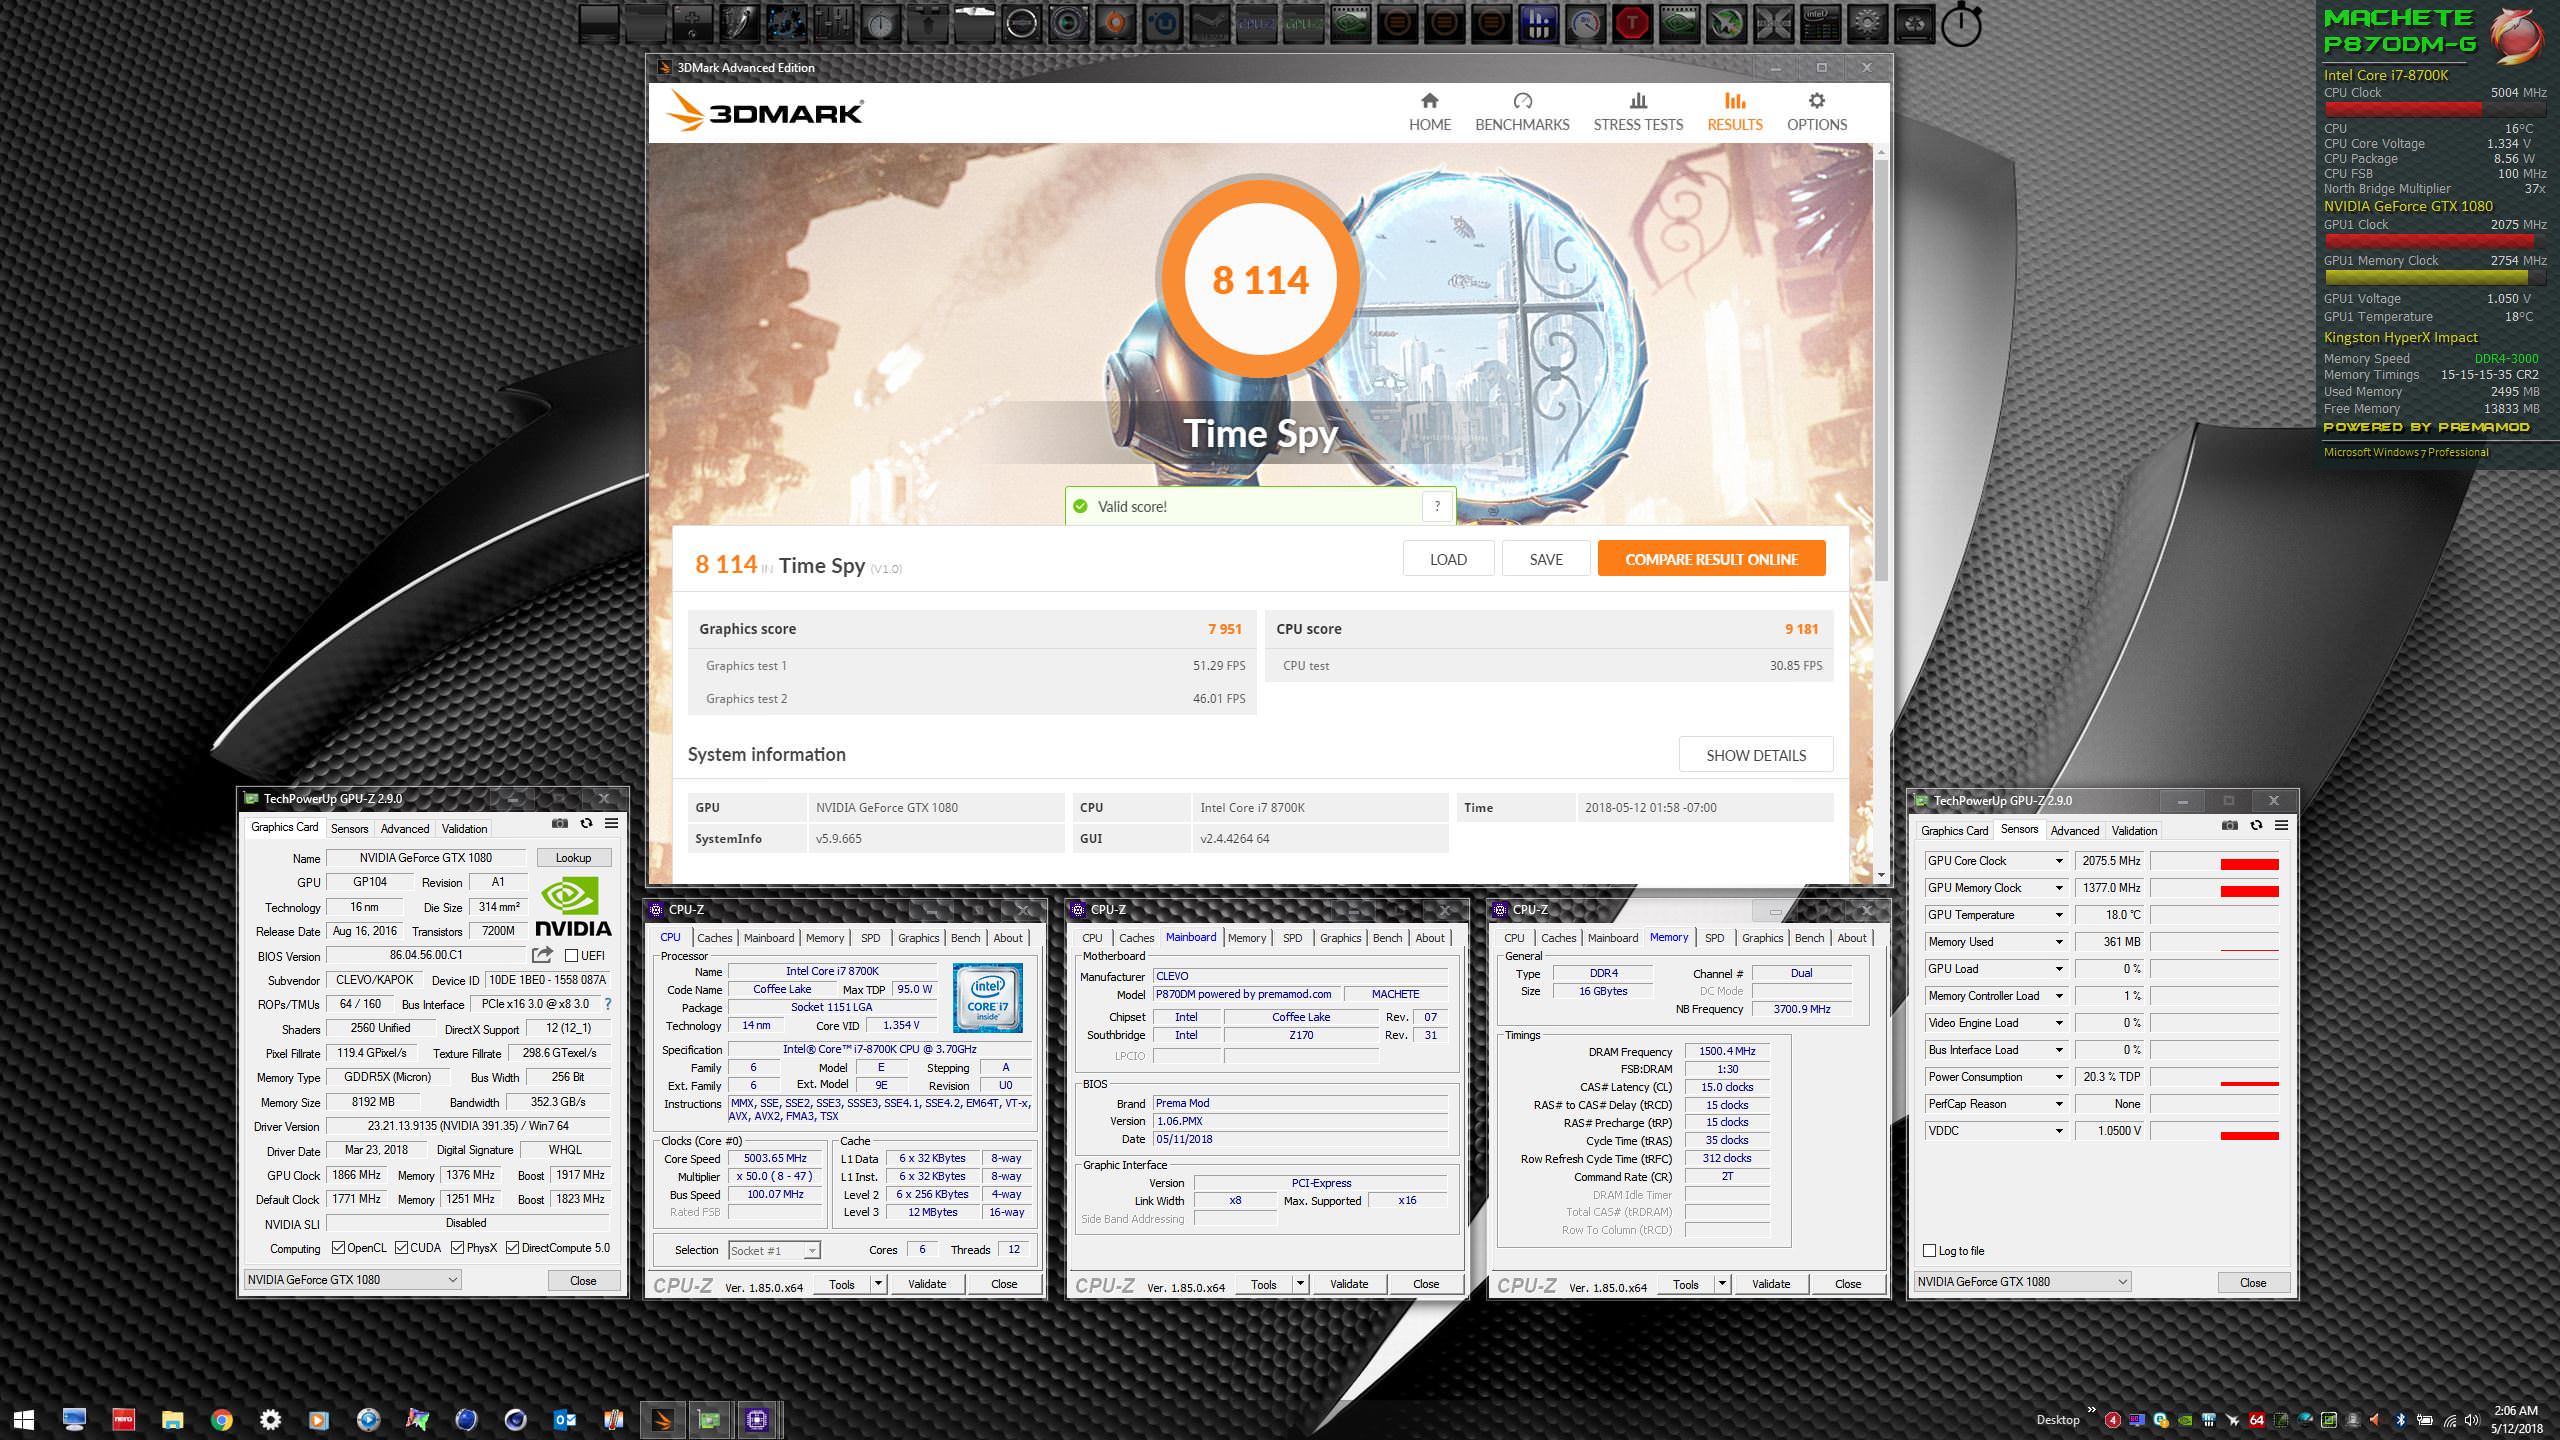The image size is (2560, 1440).
Task: Open the hamburger menu in left GPU-Z
Action: point(611,824)
